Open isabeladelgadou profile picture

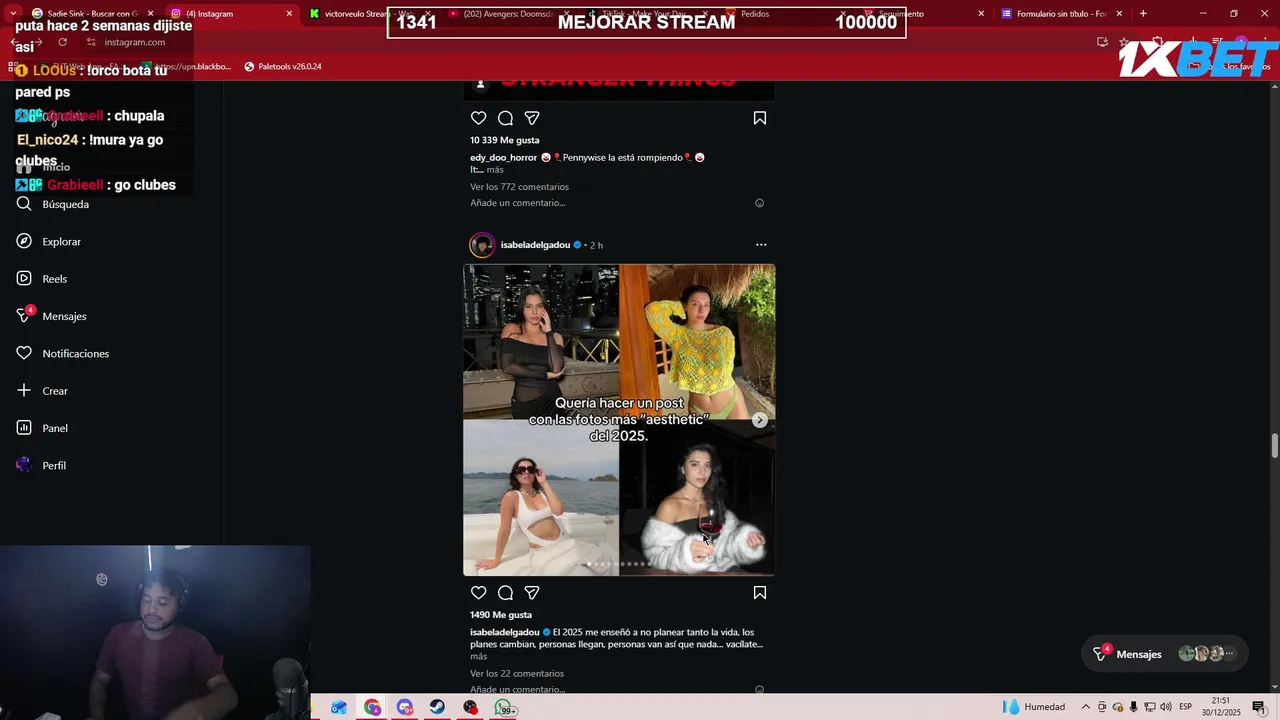(482, 245)
